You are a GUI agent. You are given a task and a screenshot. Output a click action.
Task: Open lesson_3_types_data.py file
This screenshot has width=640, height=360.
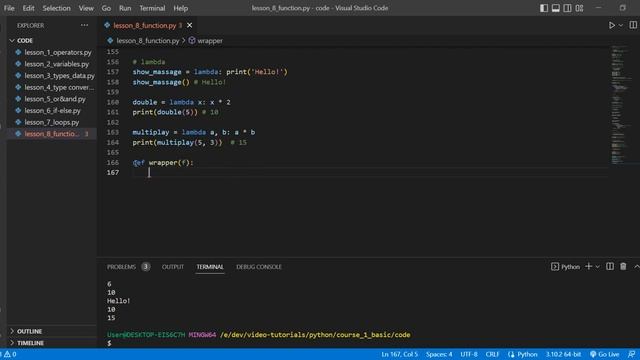59,76
